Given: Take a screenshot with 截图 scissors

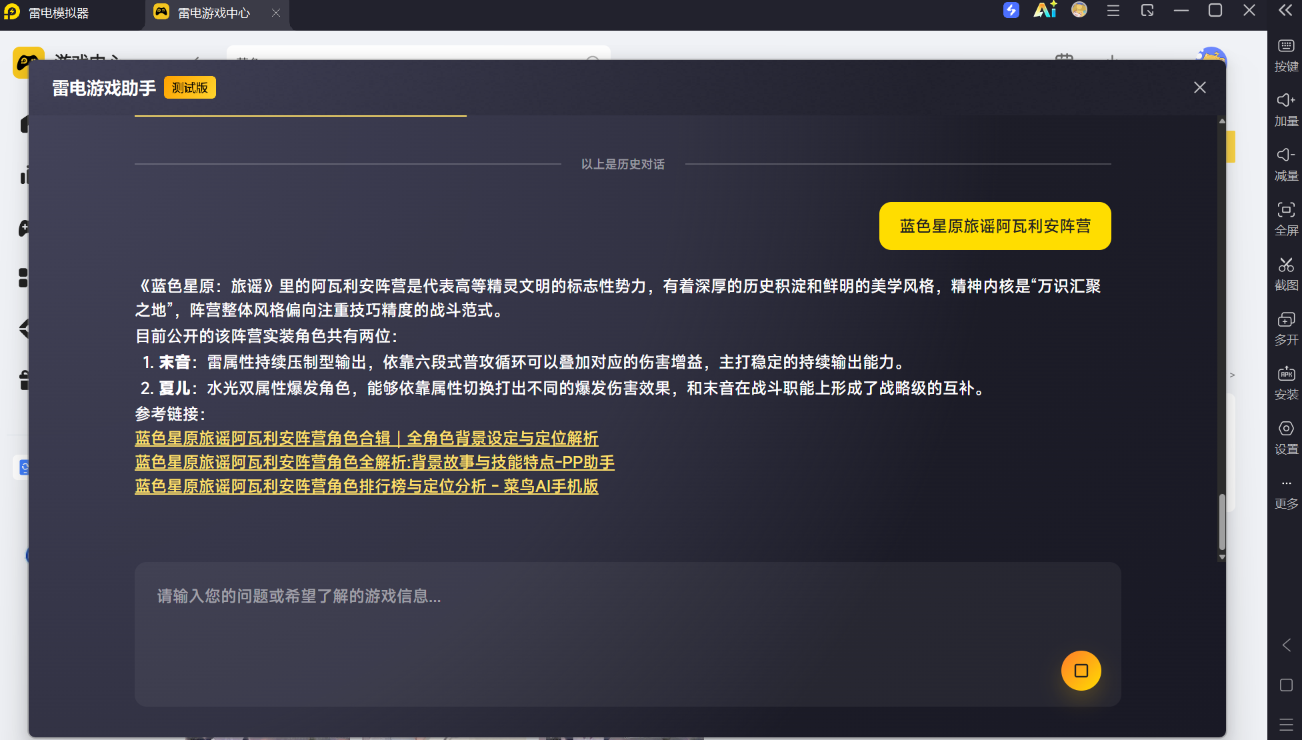Looking at the screenshot, I should pos(1286,274).
